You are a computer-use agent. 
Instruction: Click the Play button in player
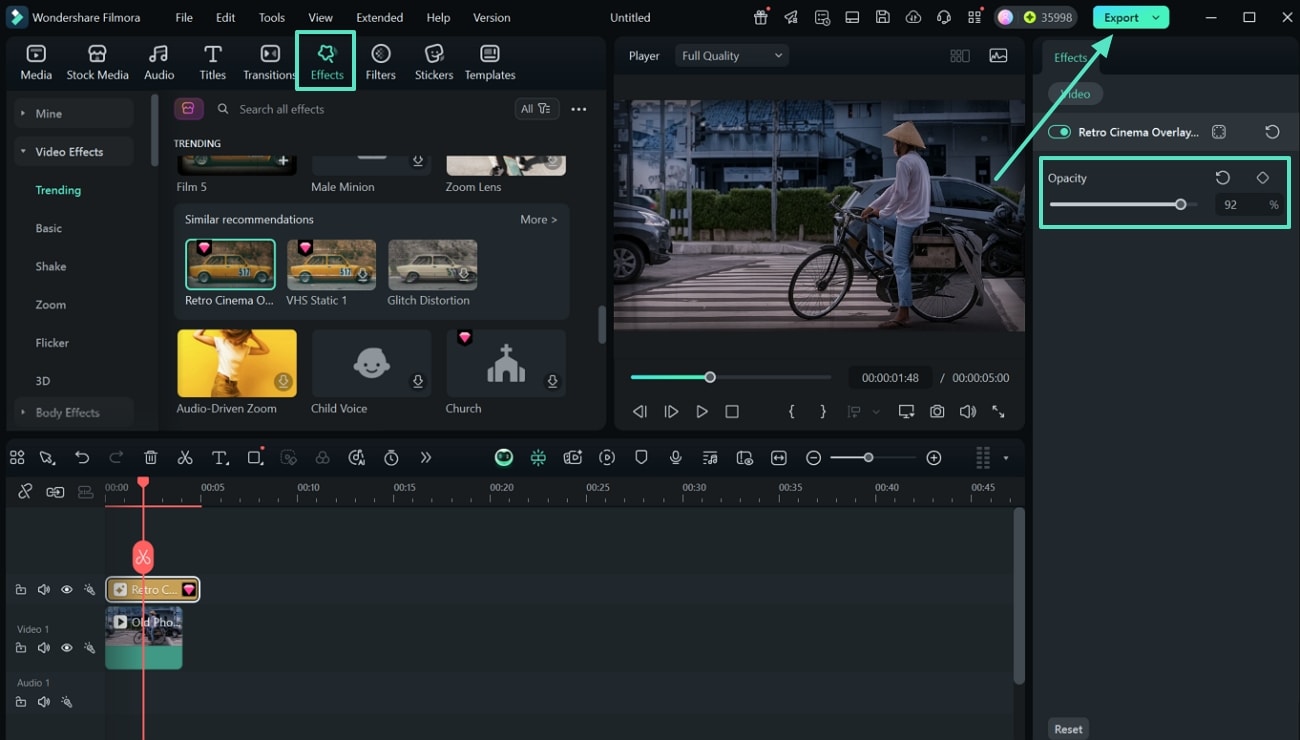coord(702,411)
